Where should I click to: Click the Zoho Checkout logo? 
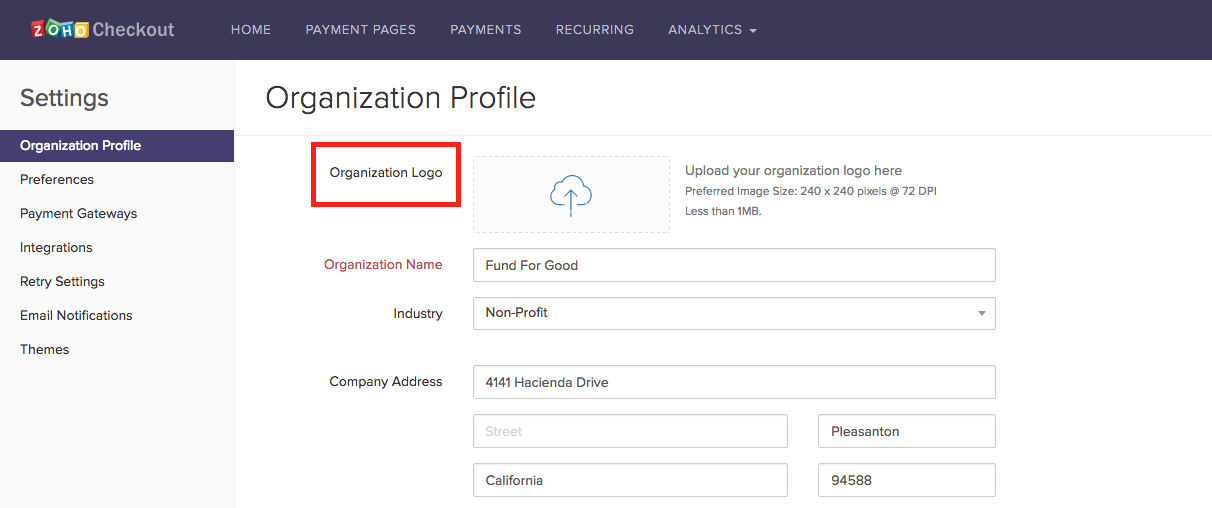click(103, 30)
